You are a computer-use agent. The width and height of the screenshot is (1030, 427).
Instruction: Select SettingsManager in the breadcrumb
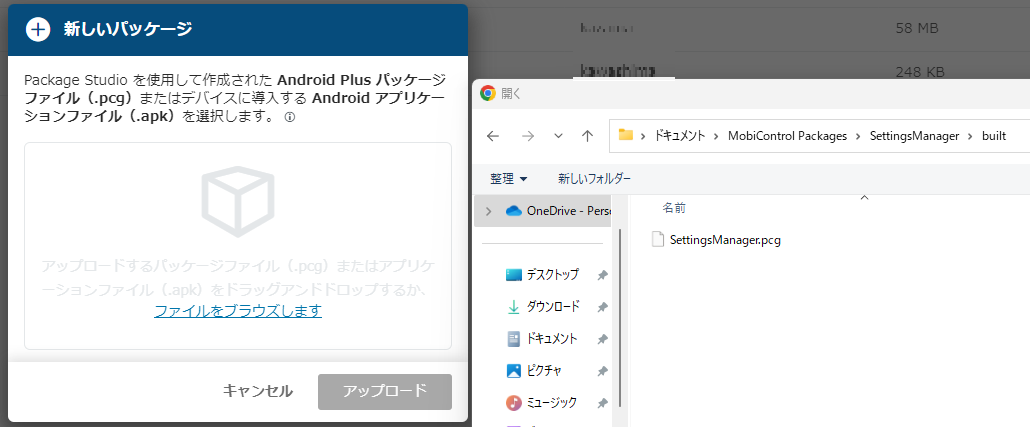point(914,136)
